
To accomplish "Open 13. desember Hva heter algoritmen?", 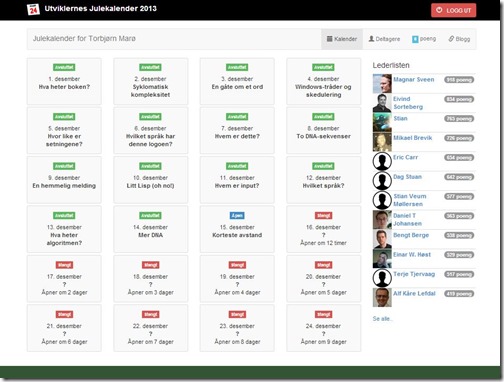I will [64, 229].
